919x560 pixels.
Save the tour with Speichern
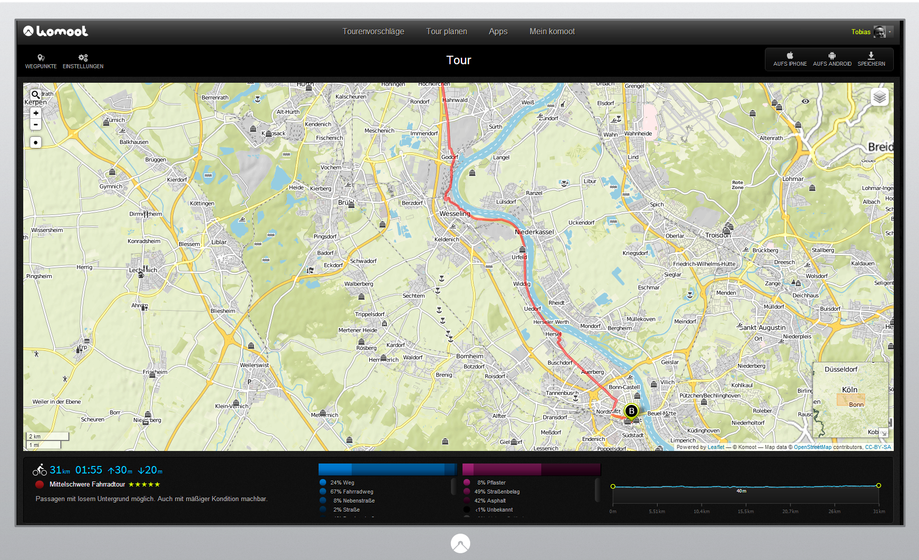(871, 59)
